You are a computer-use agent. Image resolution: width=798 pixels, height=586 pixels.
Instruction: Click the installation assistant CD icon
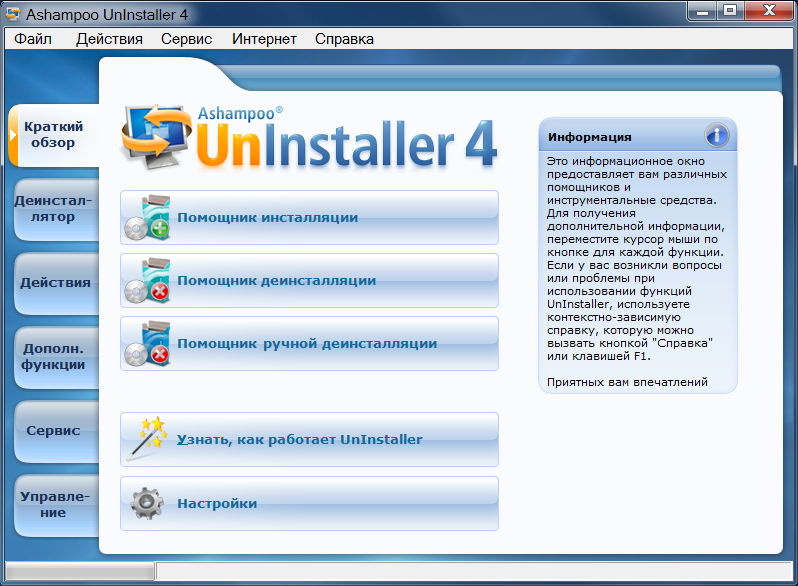148,217
